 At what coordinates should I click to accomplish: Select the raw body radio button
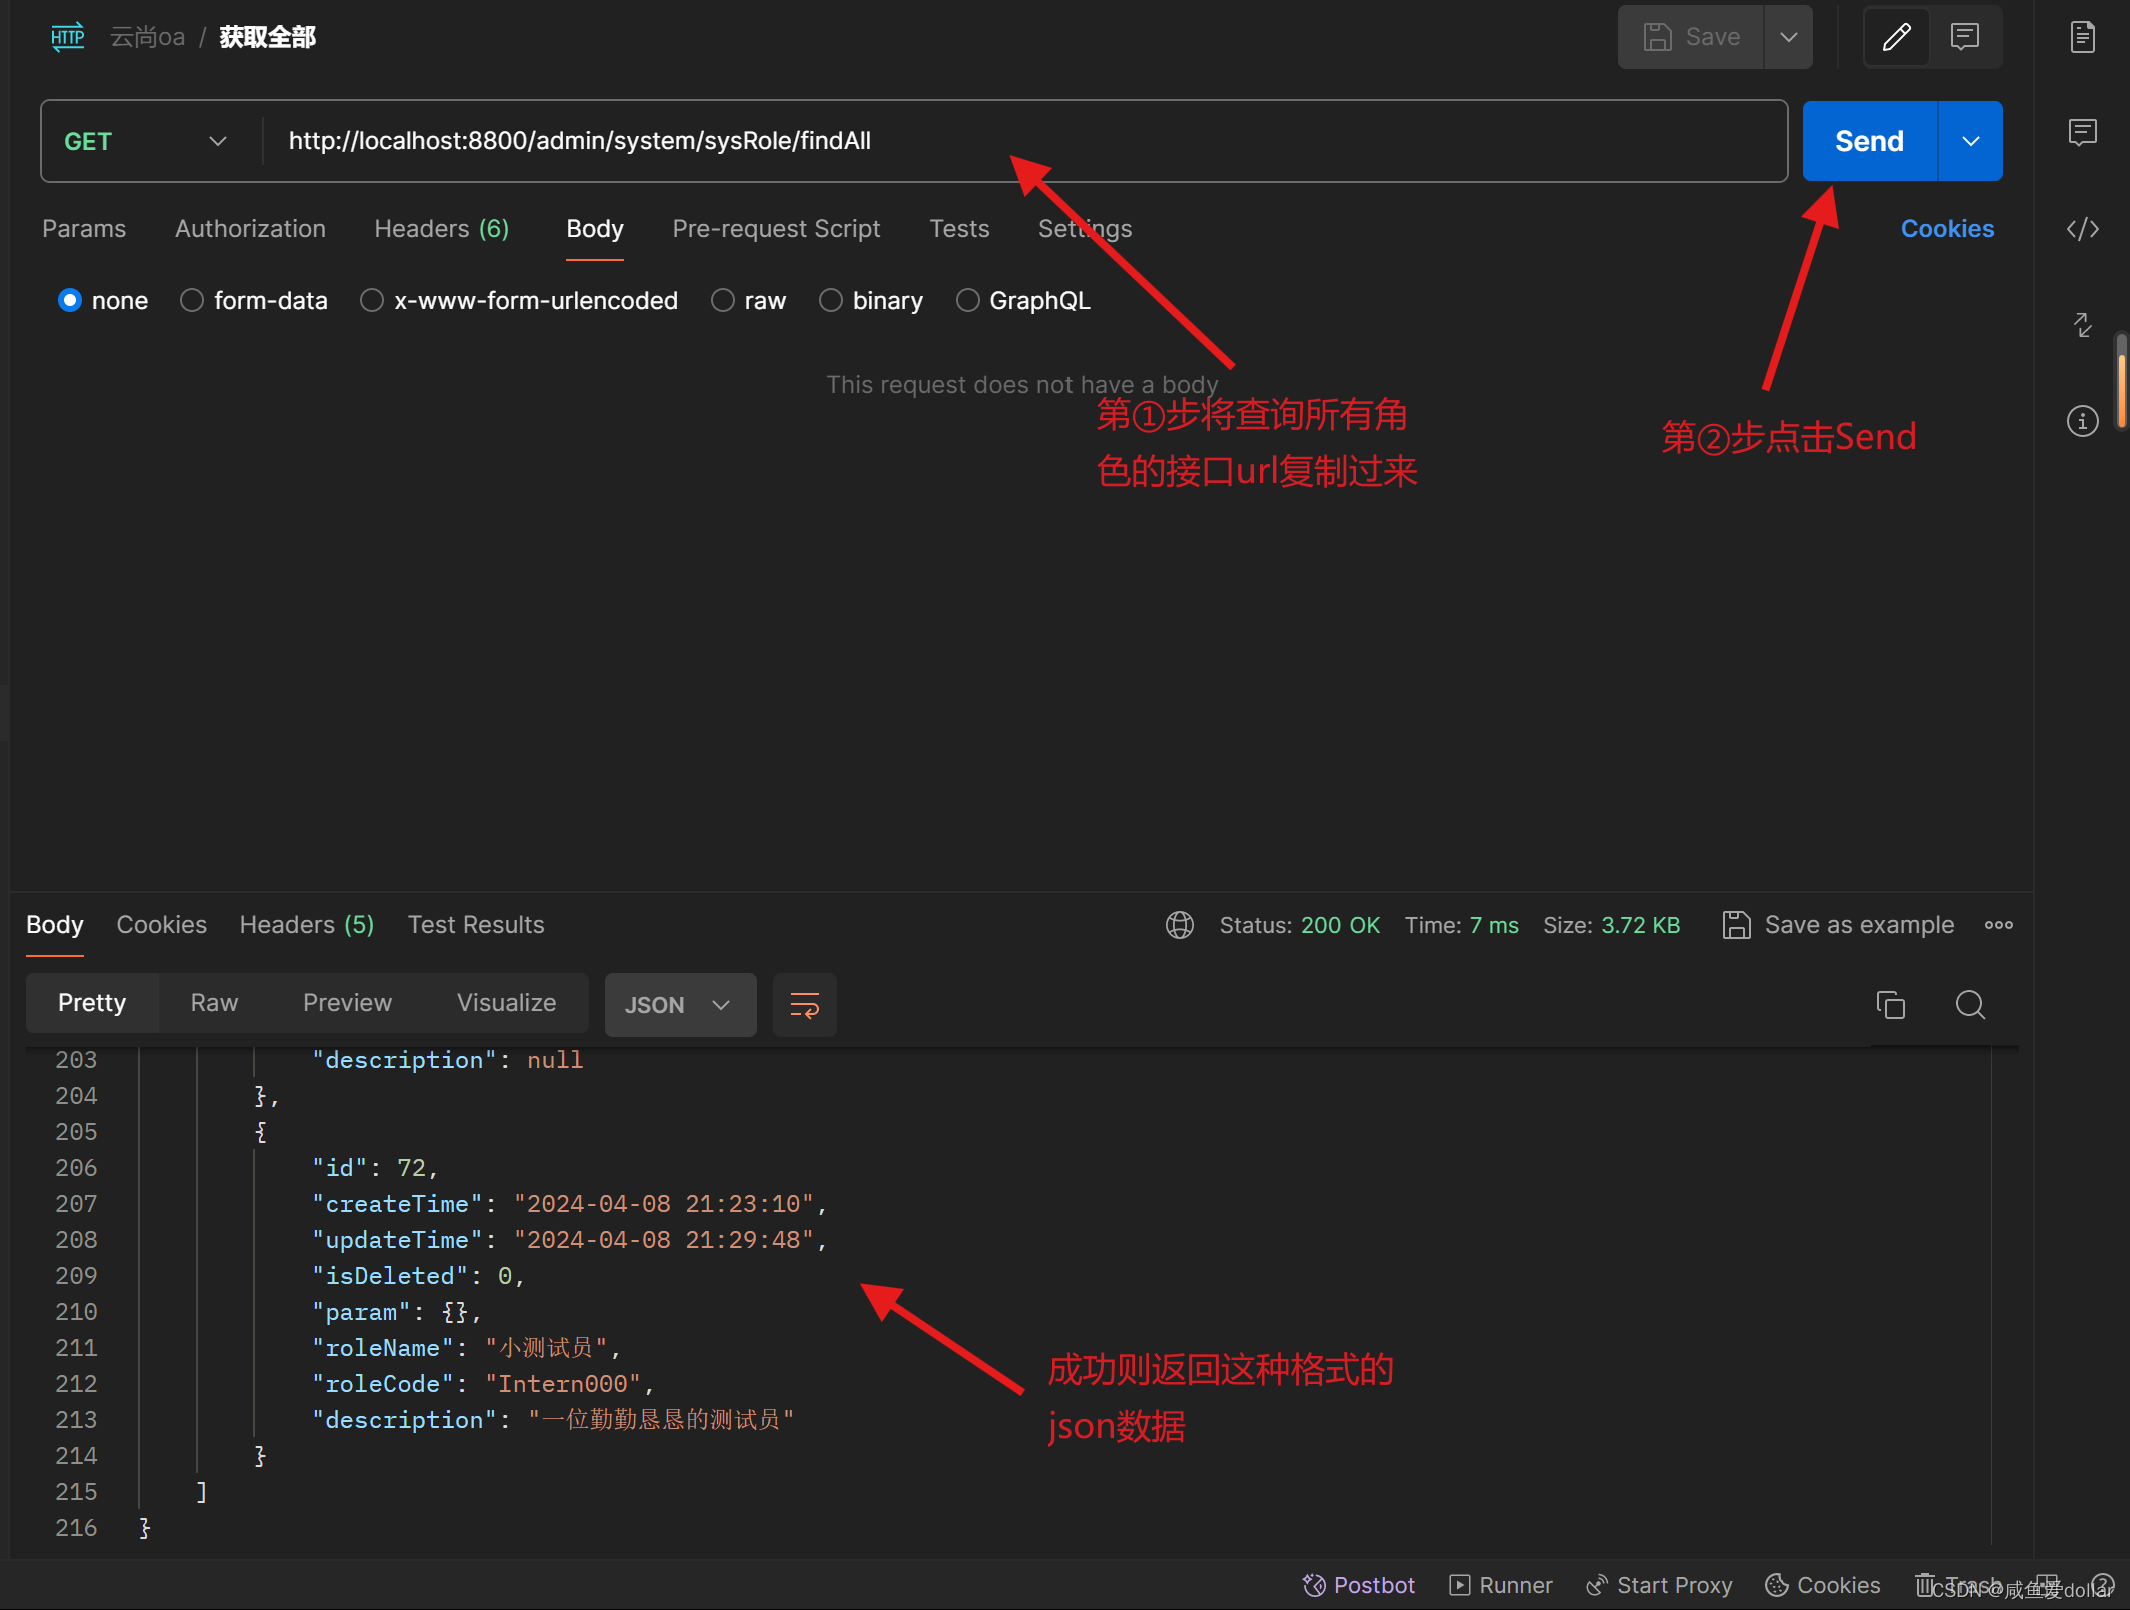pos(723,300)
